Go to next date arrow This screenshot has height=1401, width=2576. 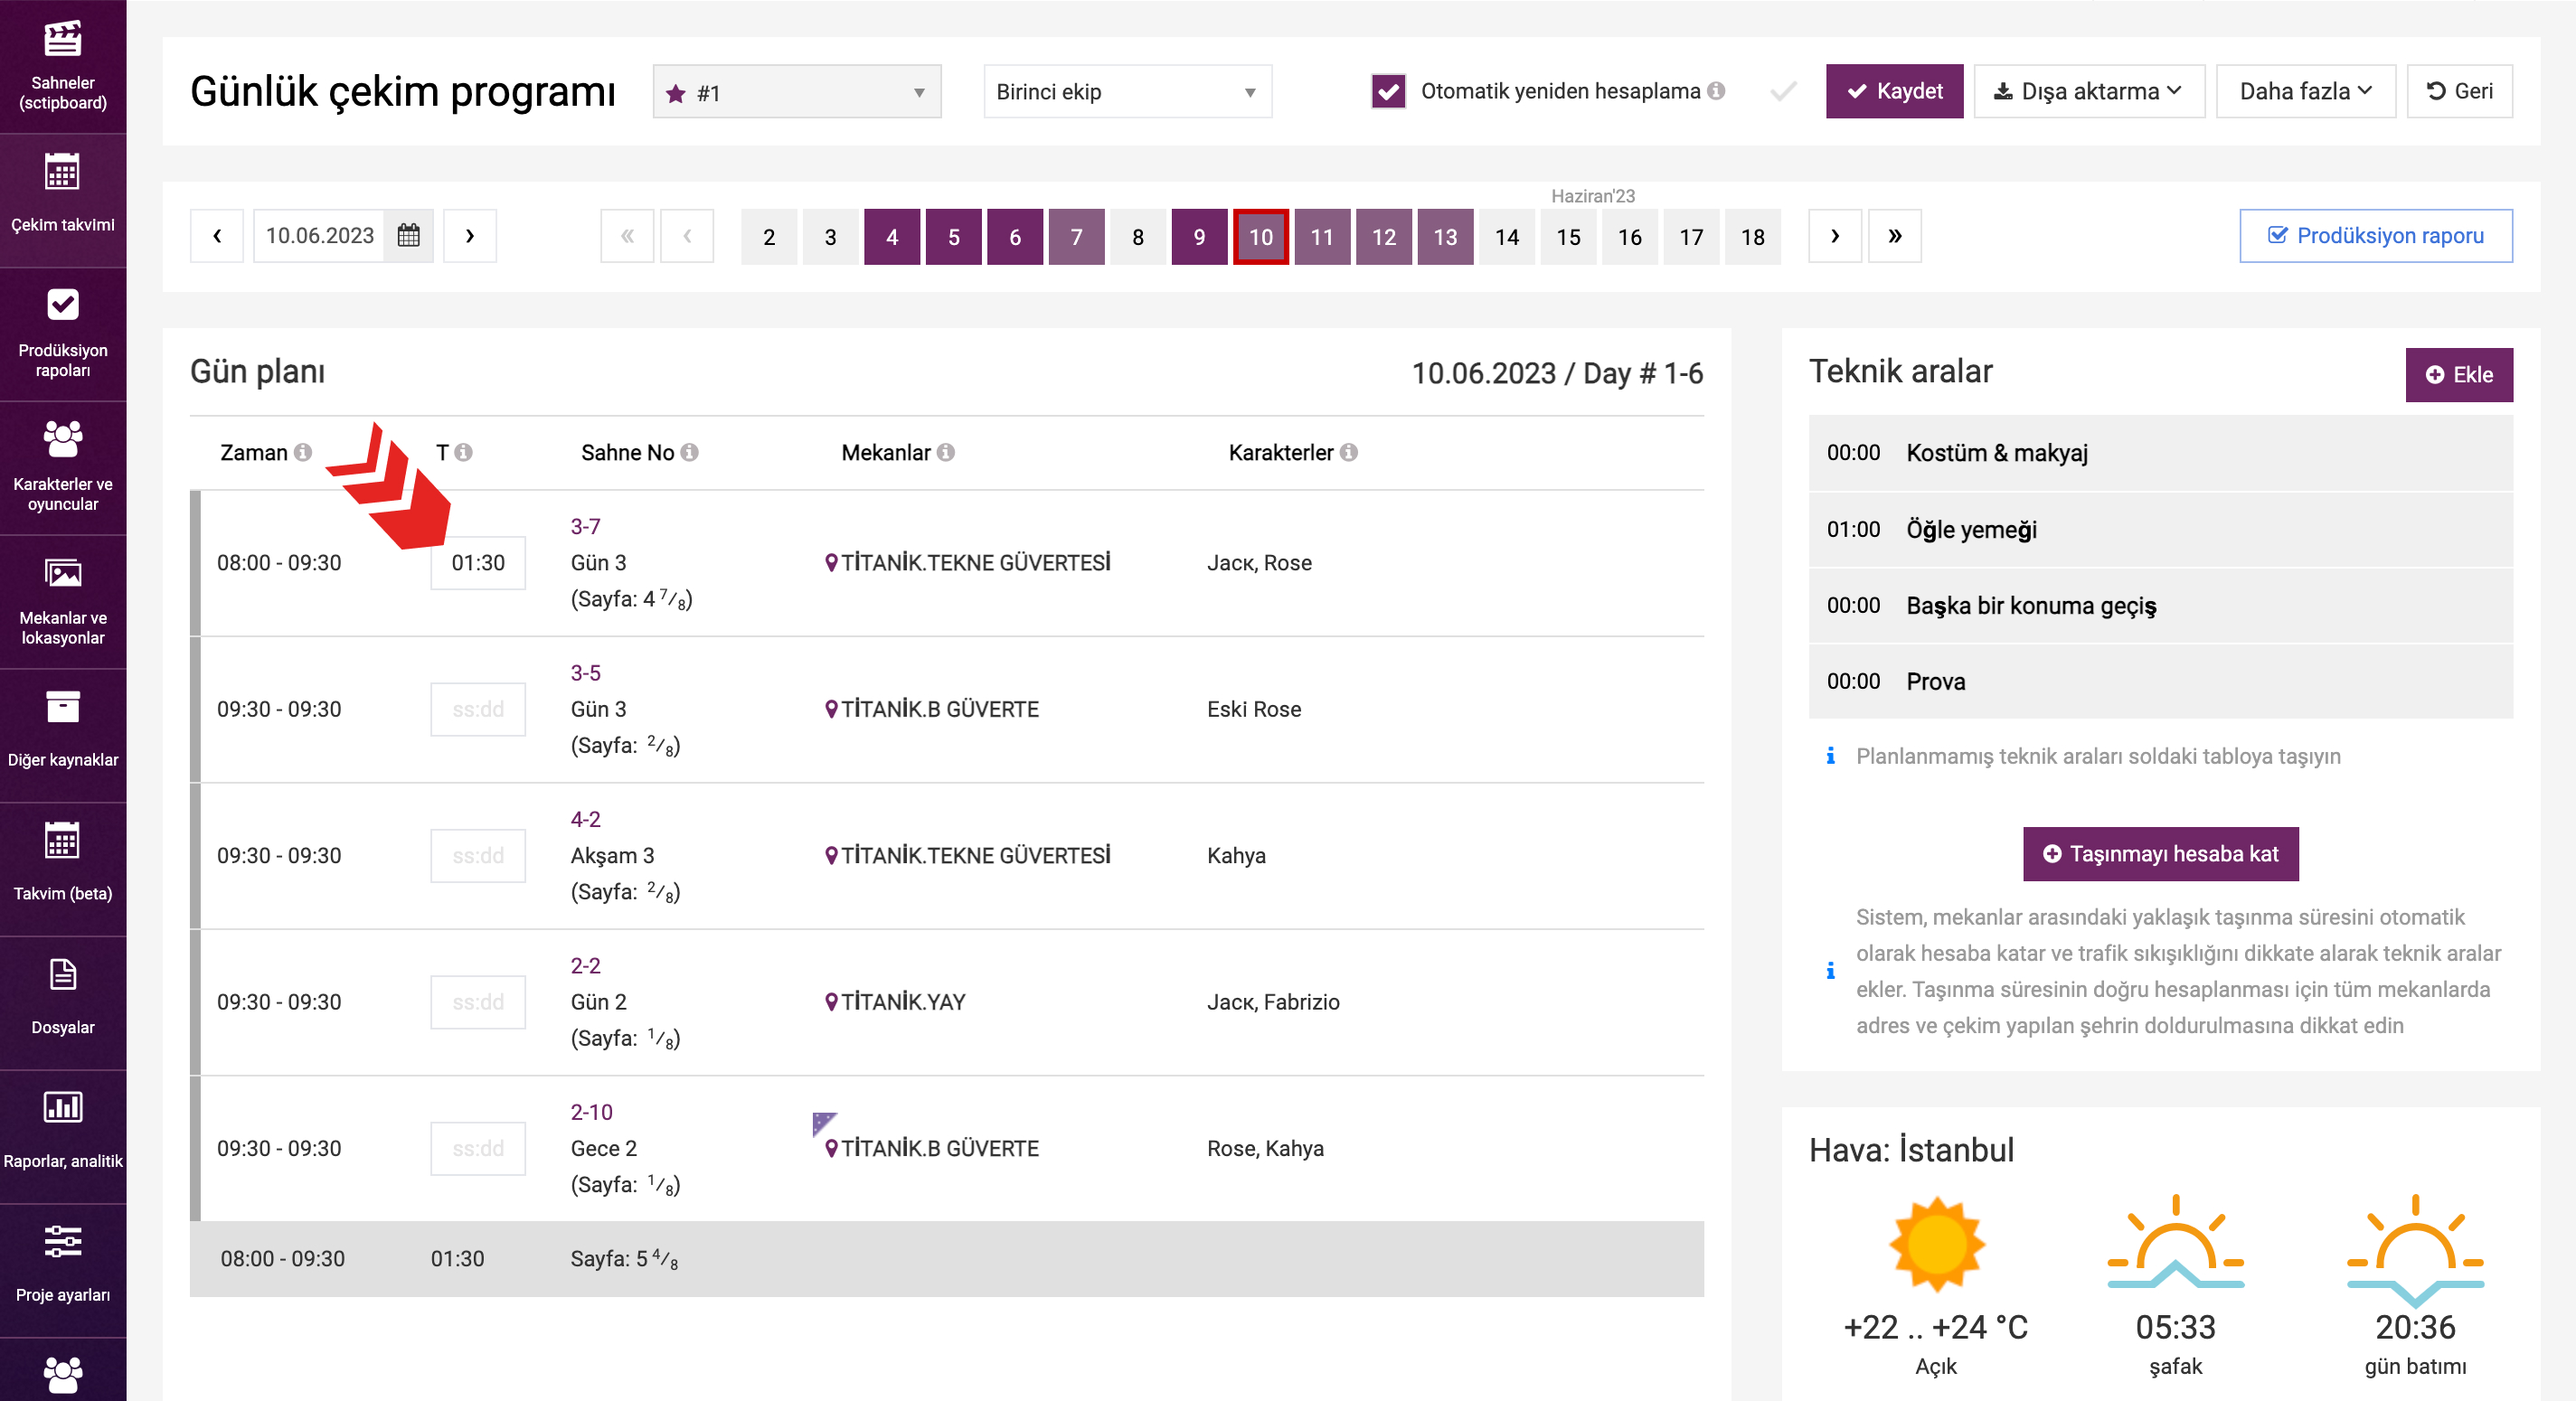pyautogui.click(x=470, y=236)
